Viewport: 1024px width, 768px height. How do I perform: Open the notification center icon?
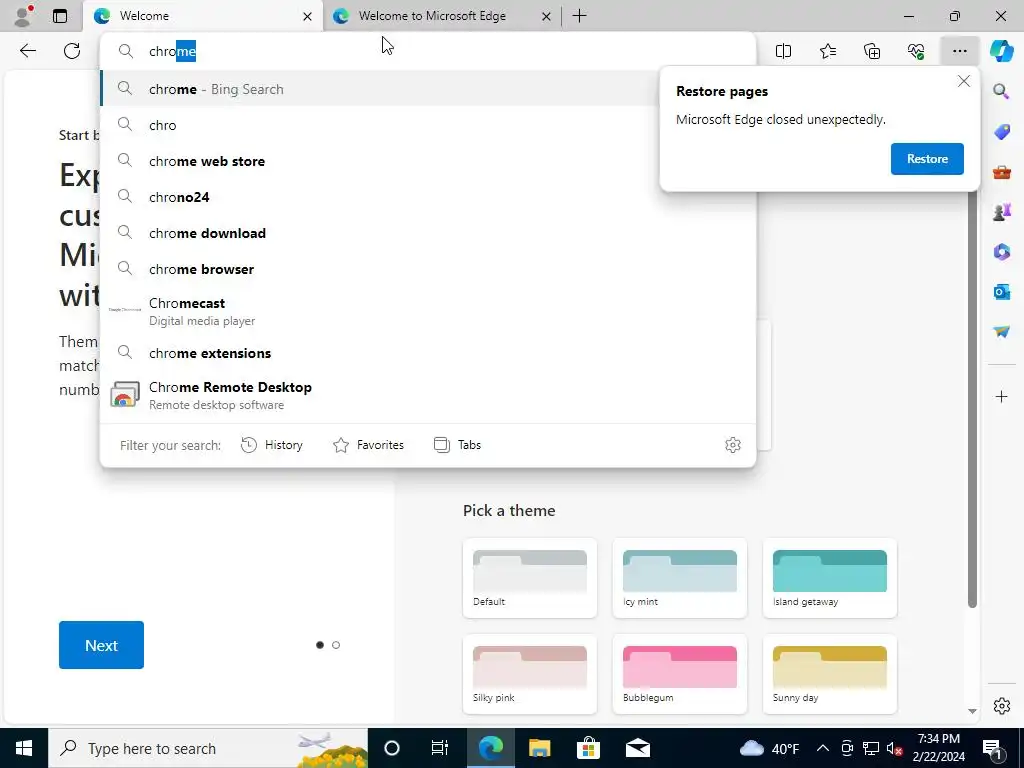point(993,748)
